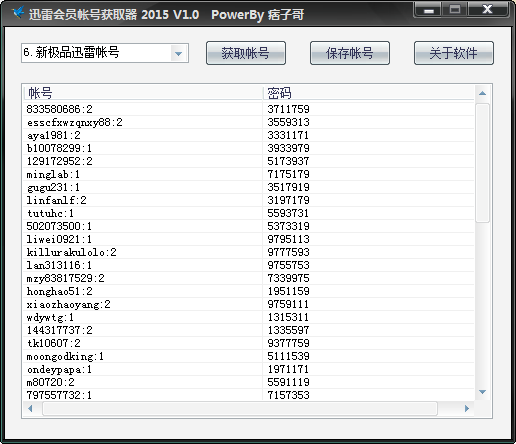Screen dimensions: 516x444
Task: Click the 保存帐号 button
Action: tap(350, 53)
